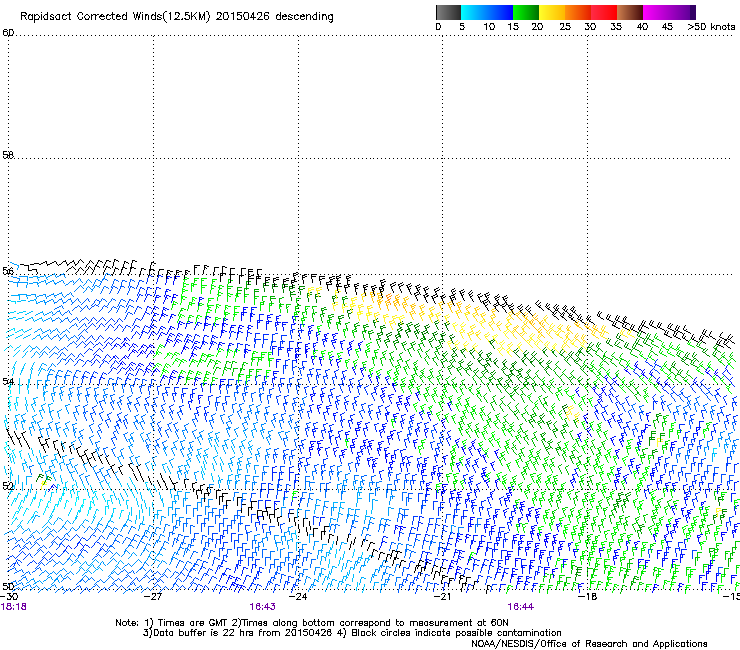The height and width of the screenshot is (650, 740).
Task: Click the longitude label '-30'
Action: [x=9, y=597]
